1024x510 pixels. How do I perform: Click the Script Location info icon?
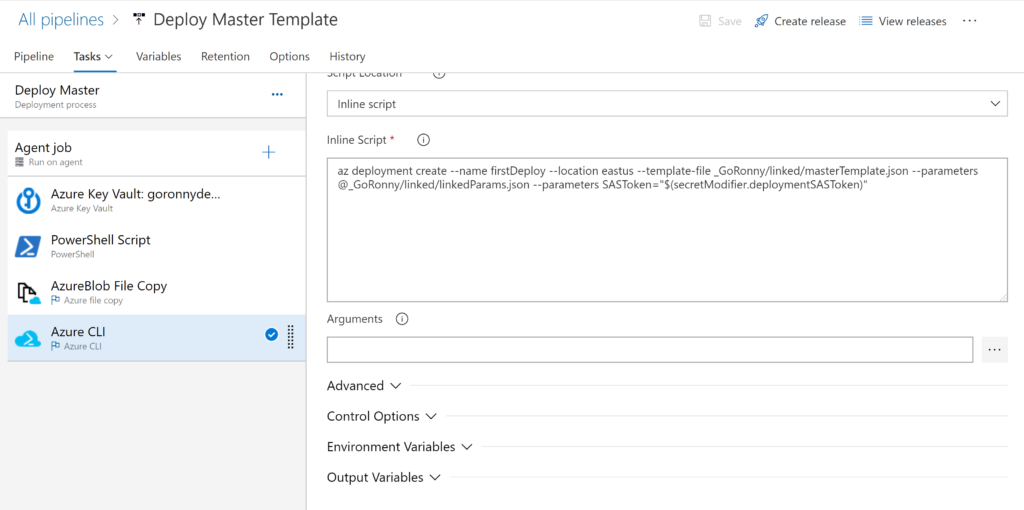[x=439, y=74]
